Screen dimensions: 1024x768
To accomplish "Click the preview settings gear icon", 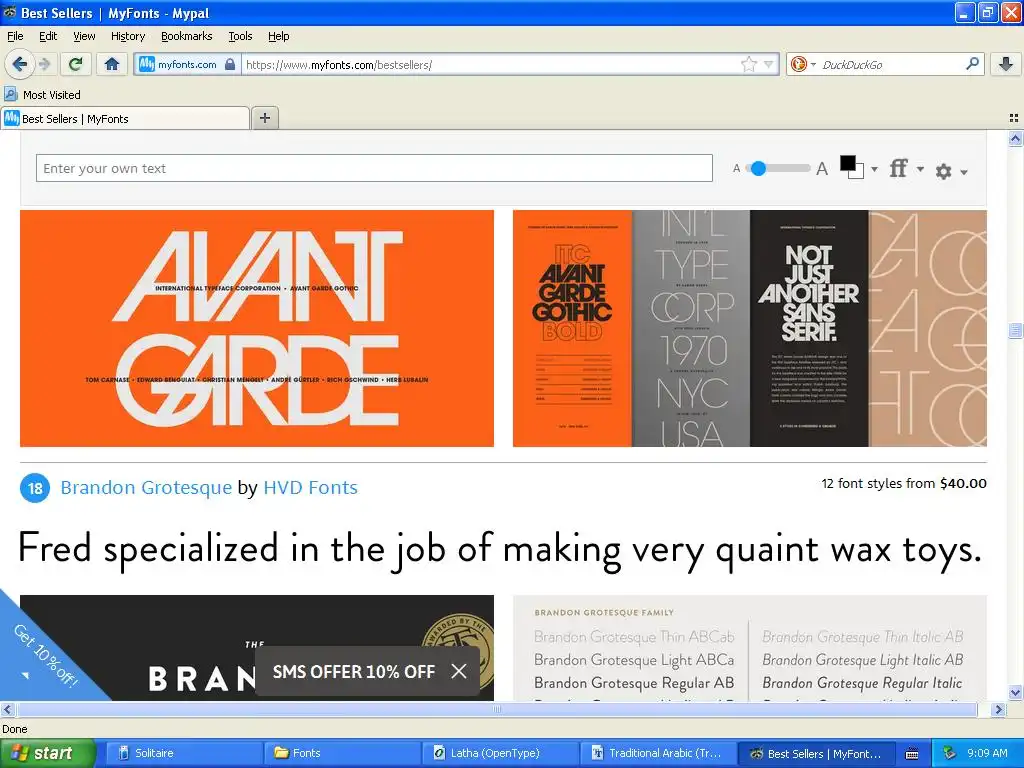I will 943,171.
